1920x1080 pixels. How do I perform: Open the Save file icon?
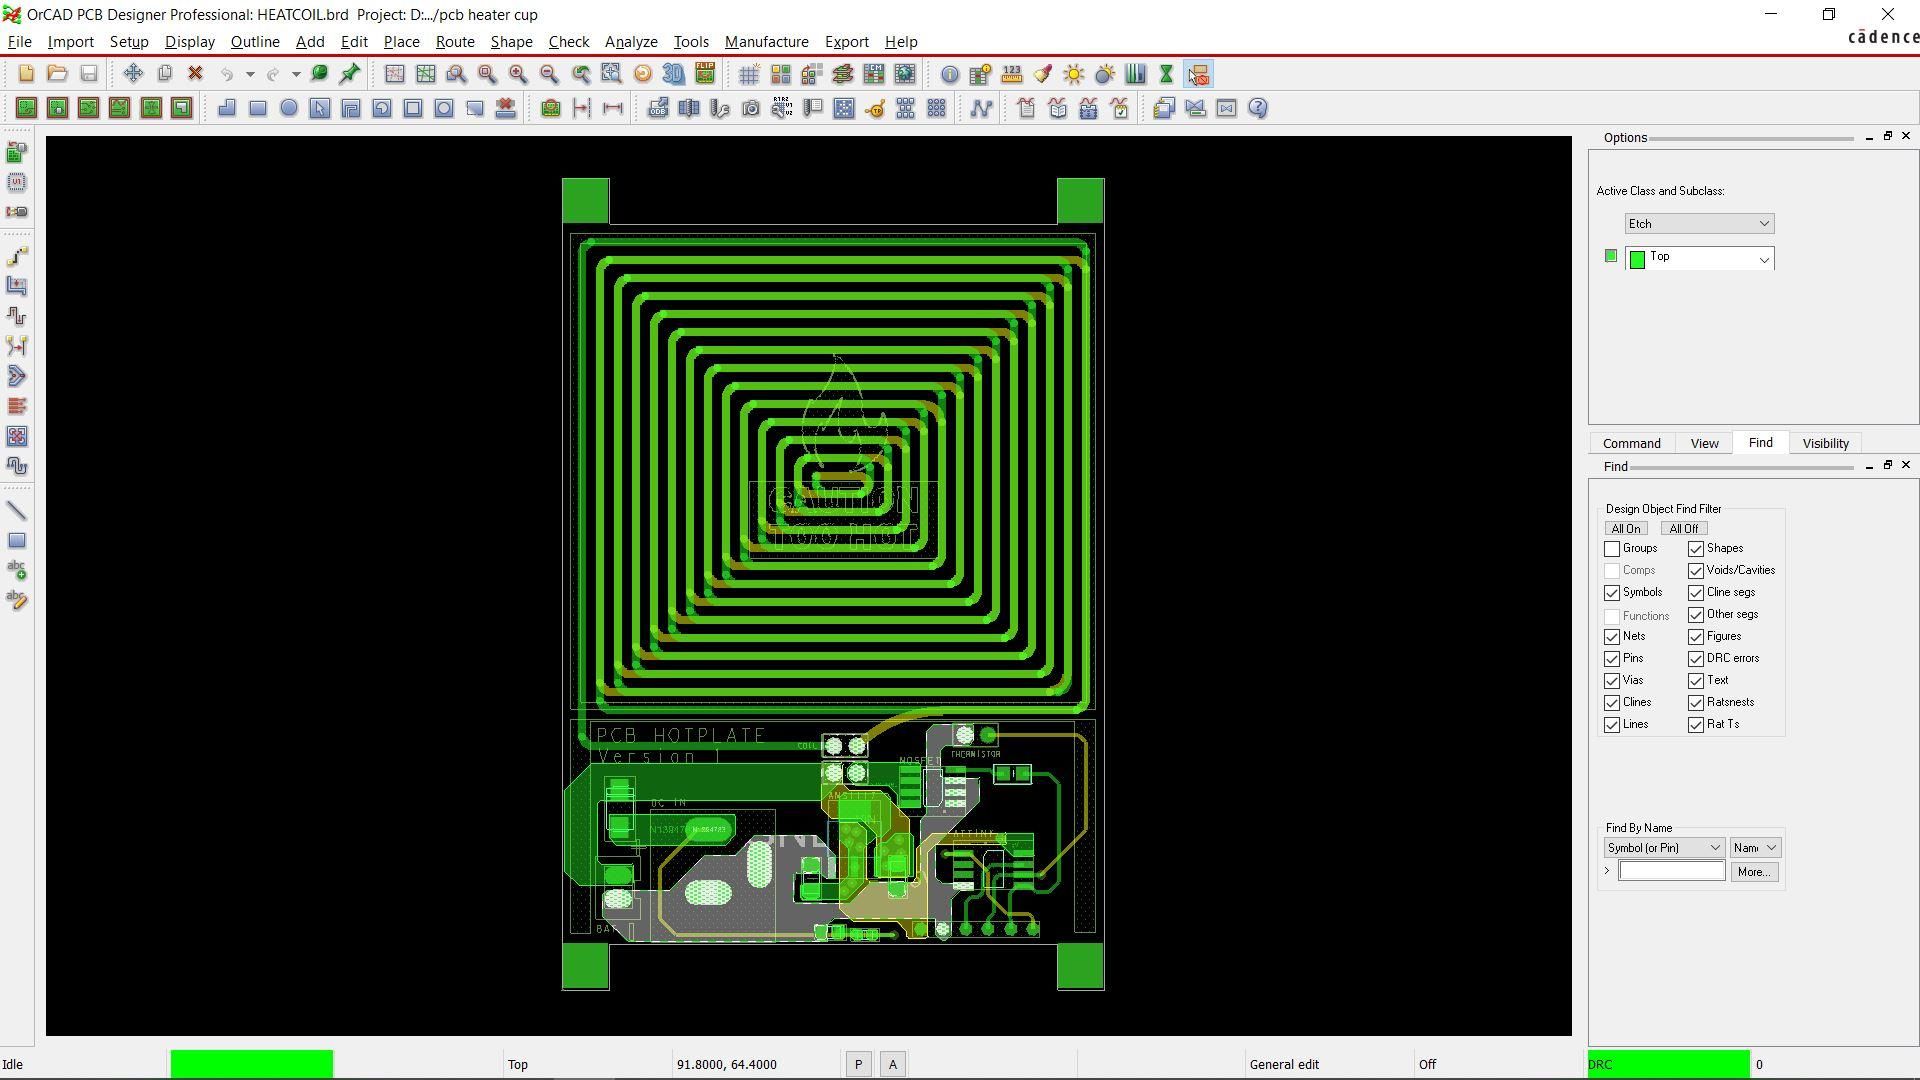[x=88, y=73]
